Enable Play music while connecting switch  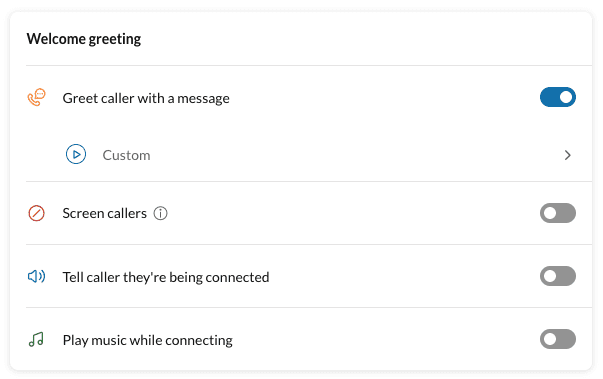tap(558, 339)
